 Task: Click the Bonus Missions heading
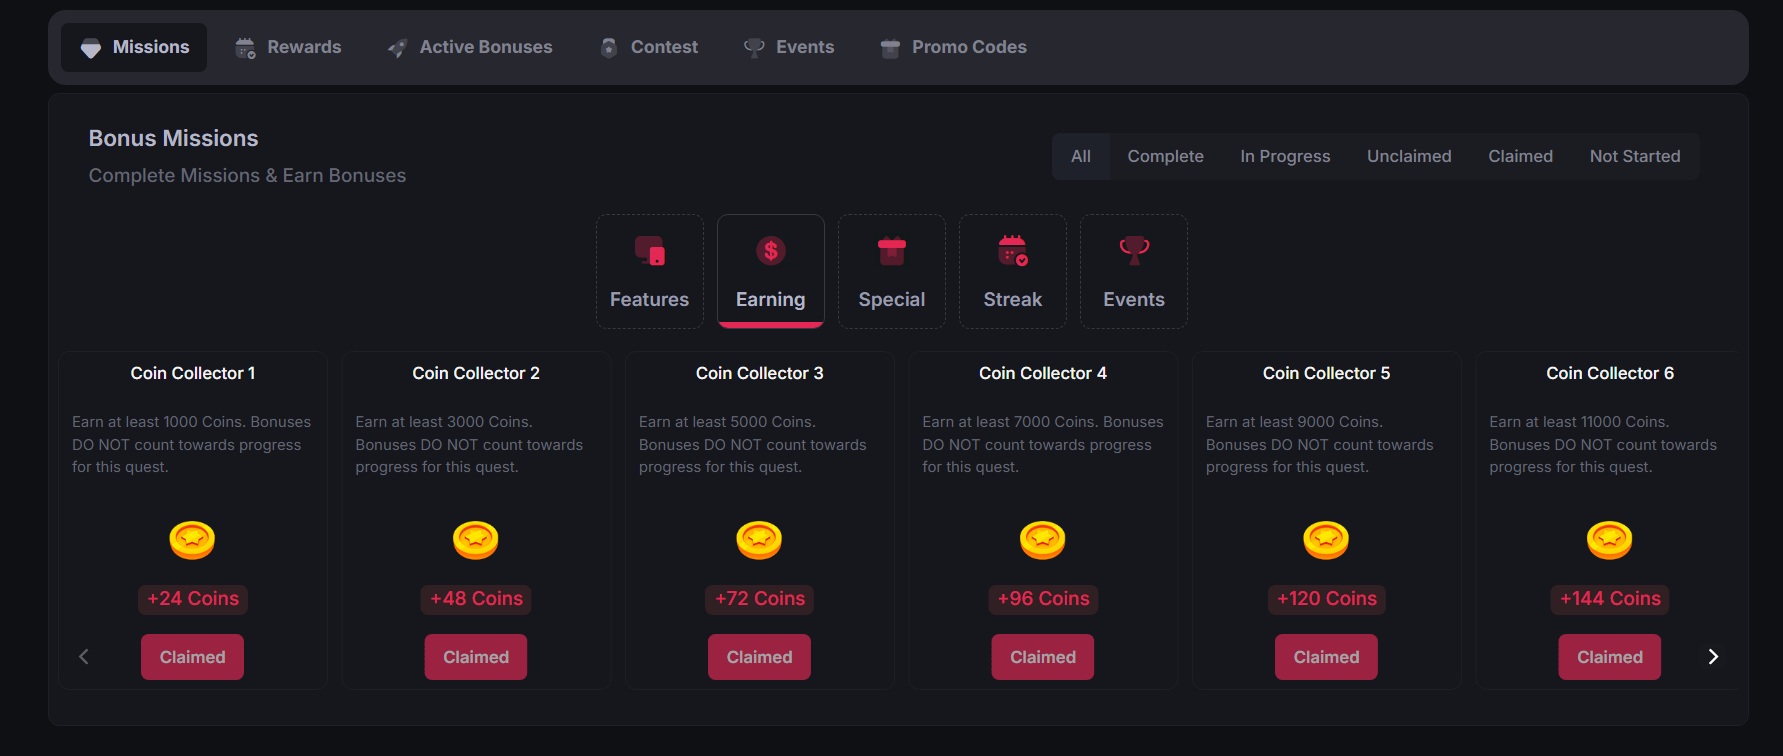coord(174,138)
